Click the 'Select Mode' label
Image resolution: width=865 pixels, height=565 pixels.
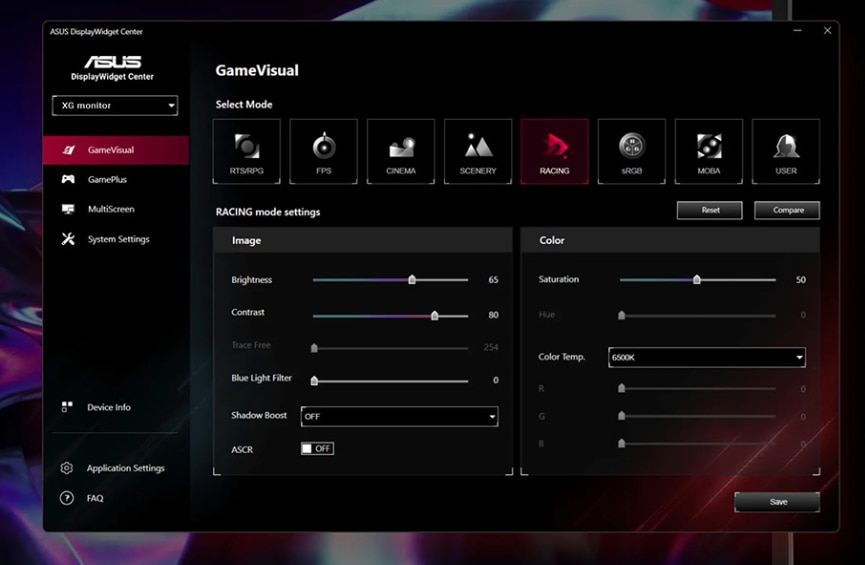pyautogui.click(x=244, y=104)
